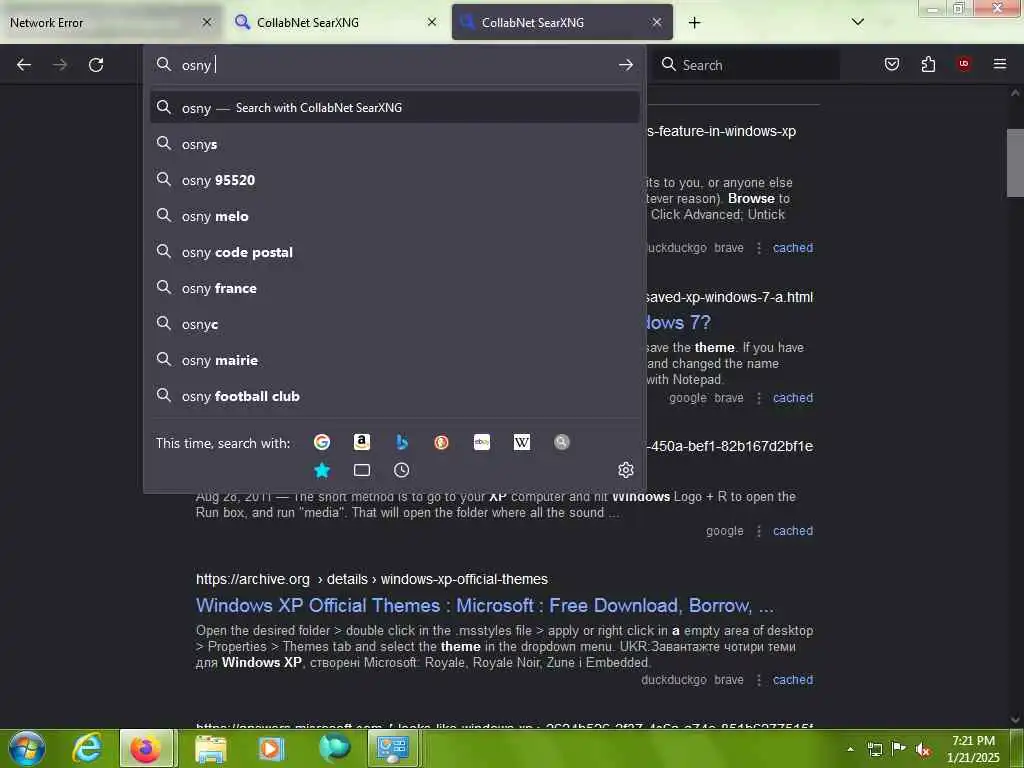Select 'osny — Search with CollabNet SearXNG'
The width and height of the screenshot is (1024, 768).
394,108
